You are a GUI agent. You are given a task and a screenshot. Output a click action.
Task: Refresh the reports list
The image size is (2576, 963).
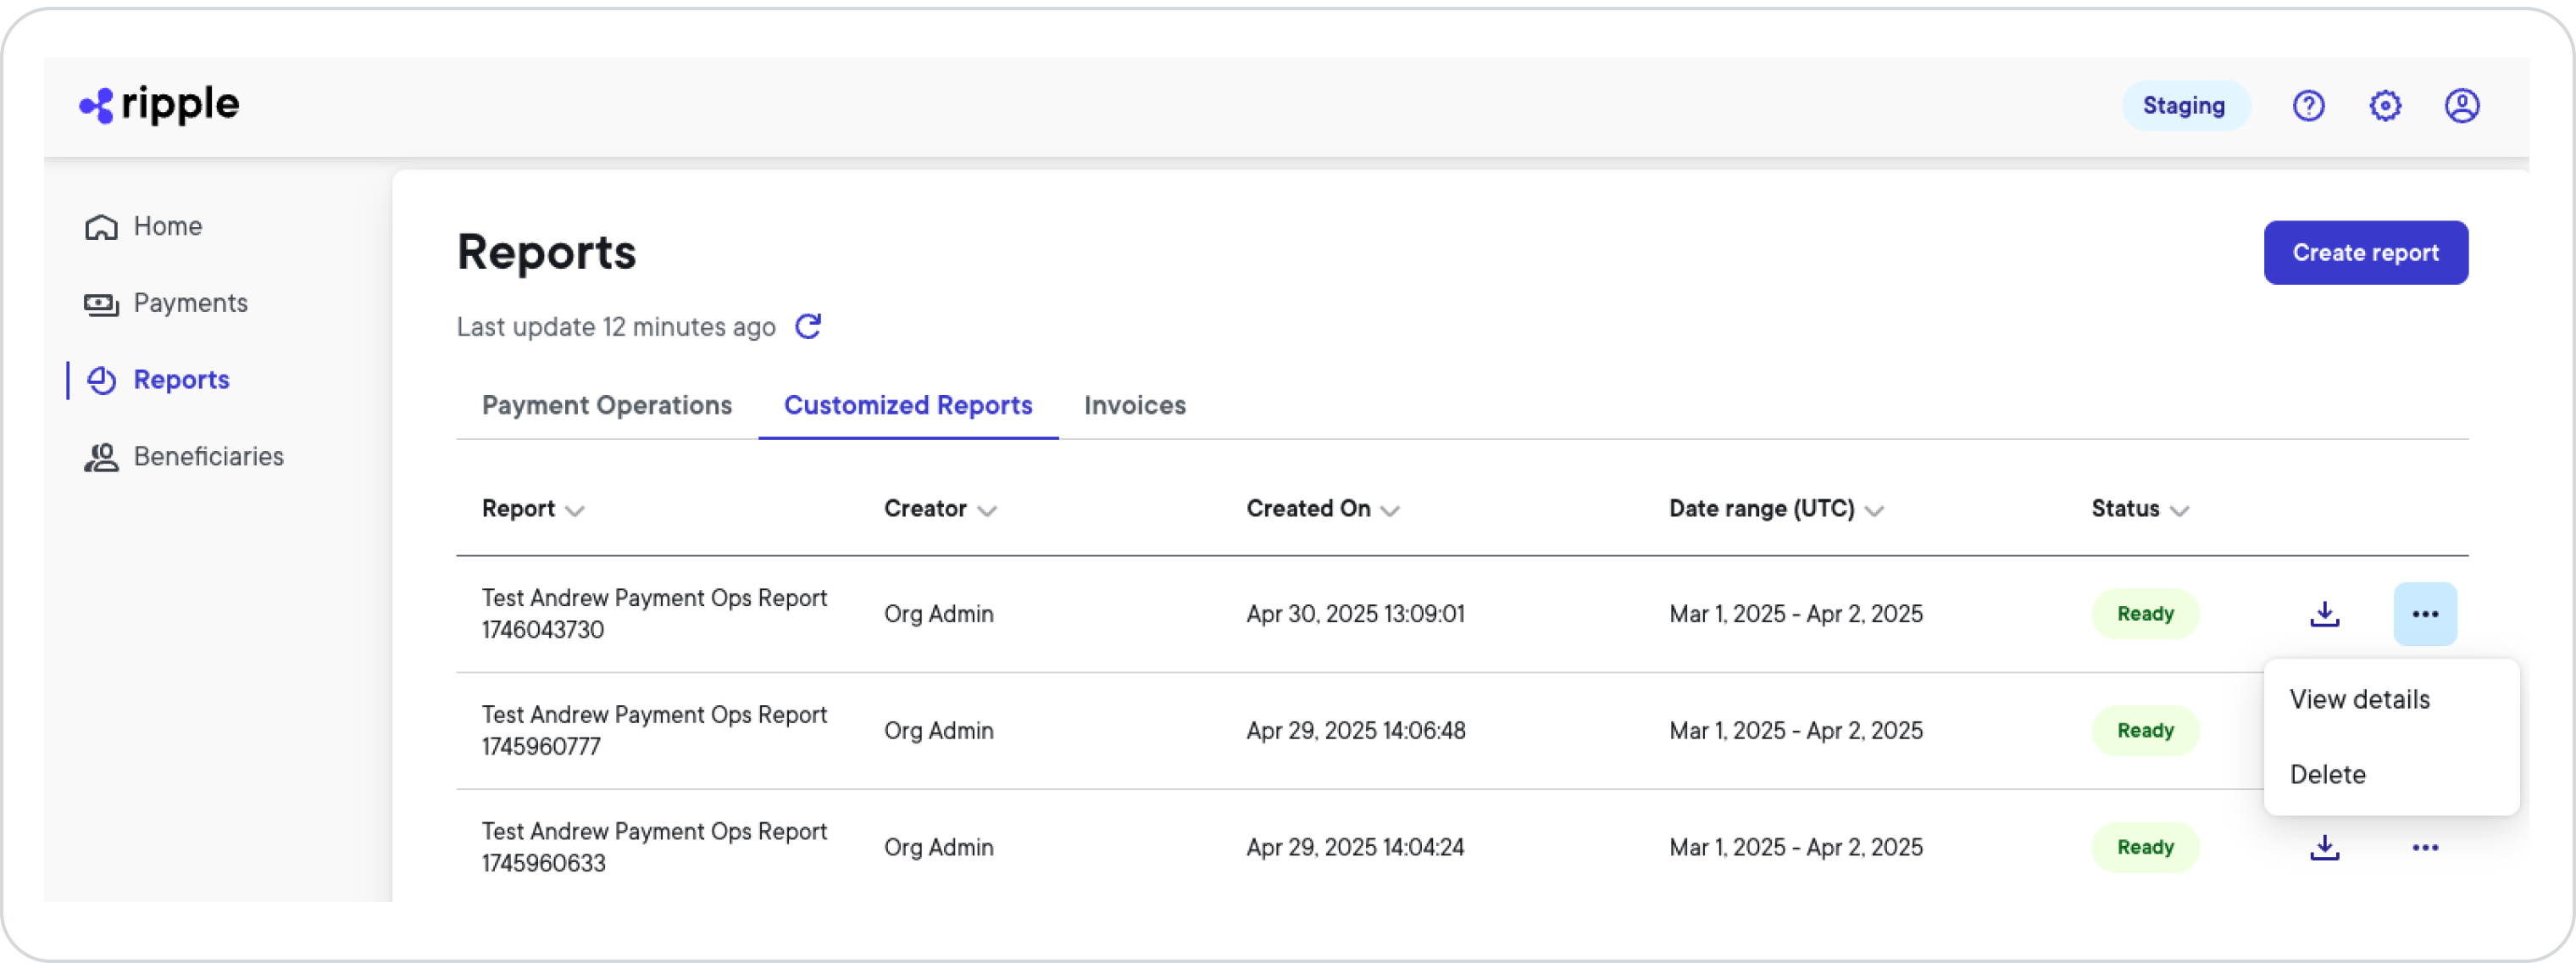click(x=809, y=326)
